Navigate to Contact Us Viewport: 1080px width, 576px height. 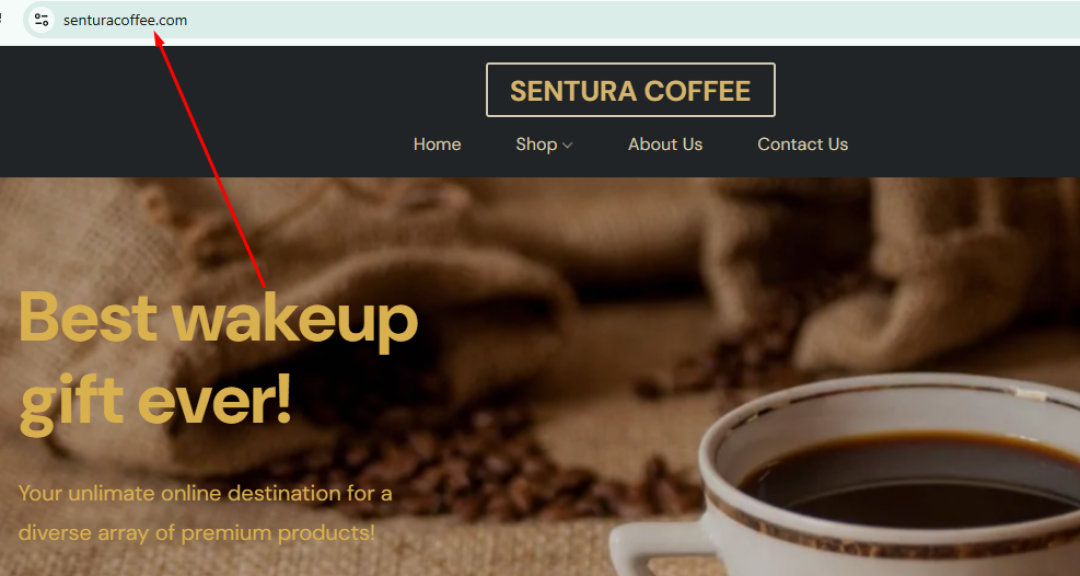point(802,144)
